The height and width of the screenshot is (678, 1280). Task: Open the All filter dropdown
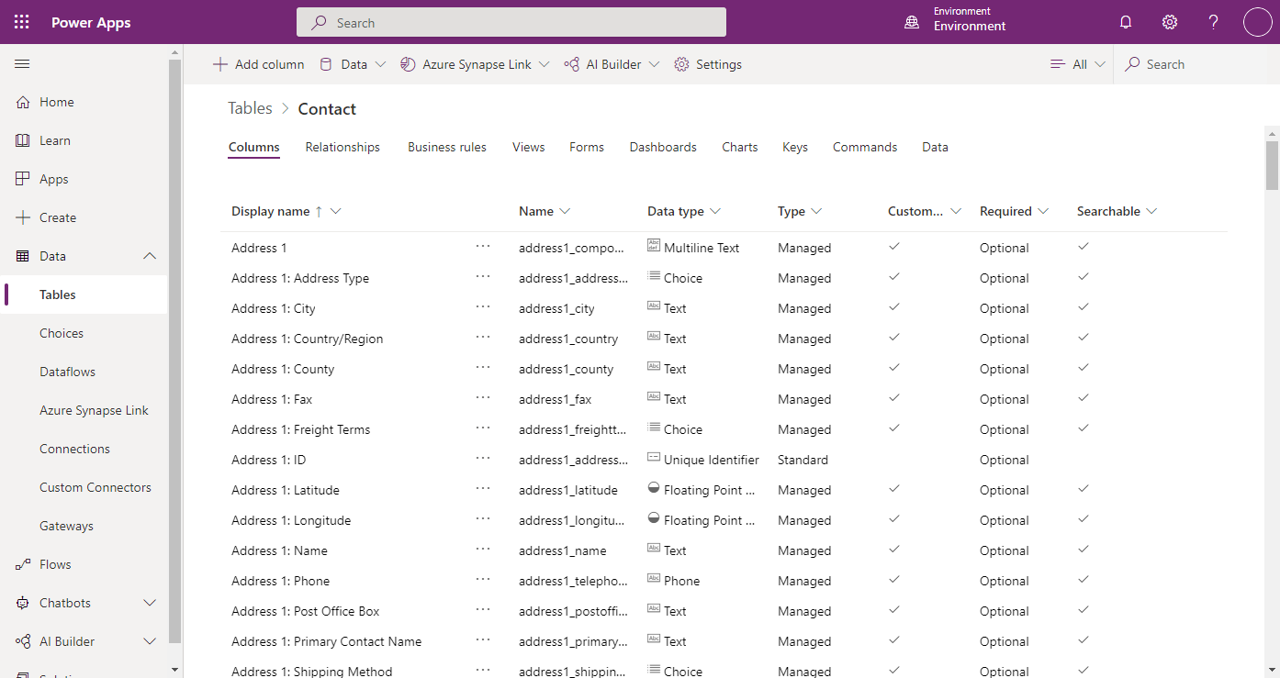pos(1078,64)
